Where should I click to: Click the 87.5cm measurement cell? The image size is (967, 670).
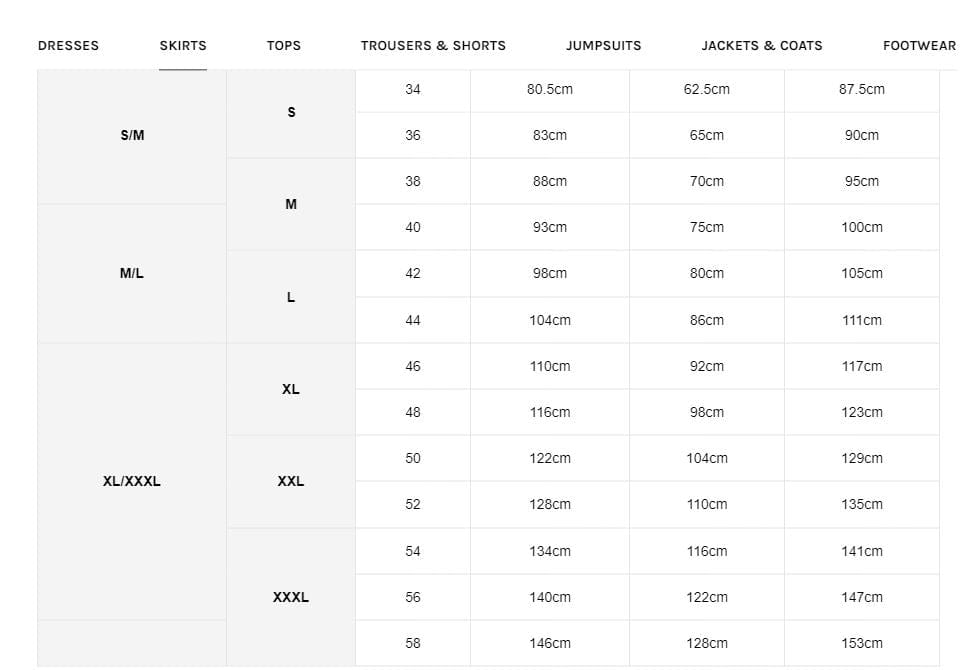coord(862,89)
